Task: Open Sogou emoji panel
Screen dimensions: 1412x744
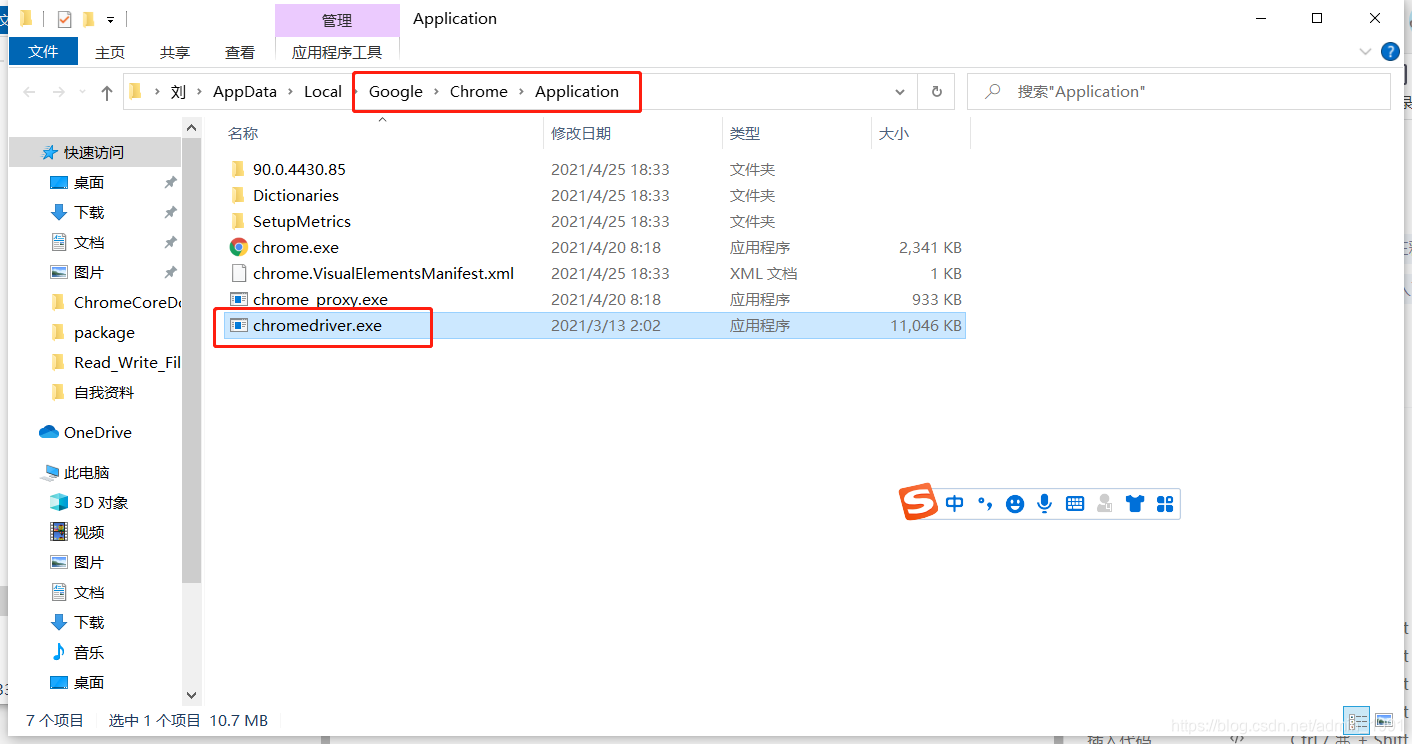Action: 1015,504
